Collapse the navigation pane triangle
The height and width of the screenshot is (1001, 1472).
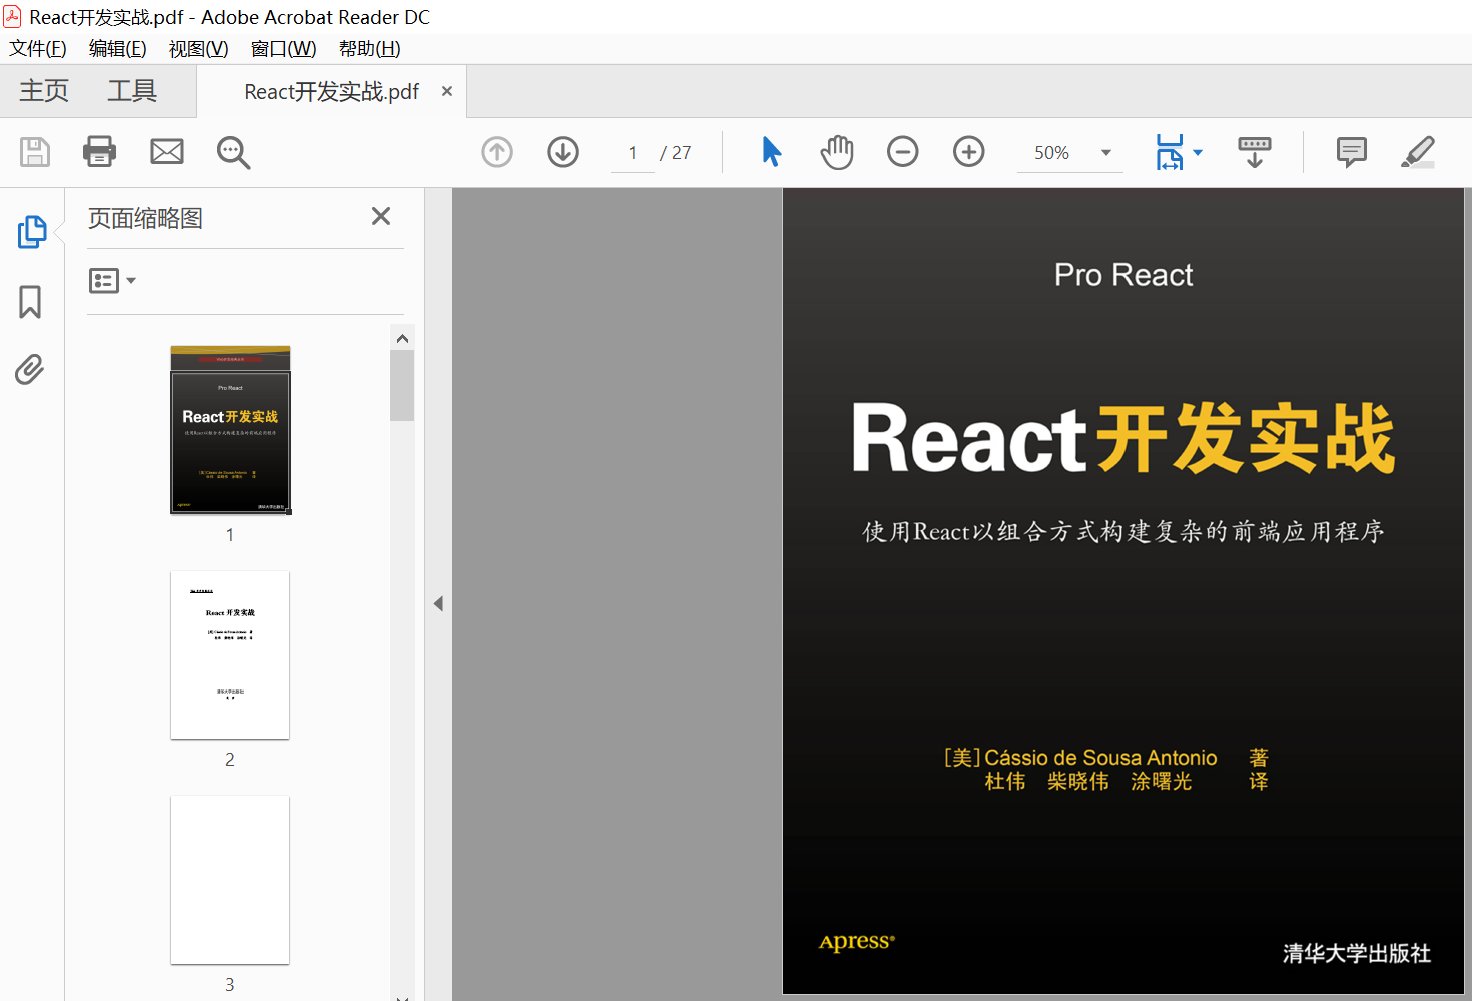pos(438,603)
